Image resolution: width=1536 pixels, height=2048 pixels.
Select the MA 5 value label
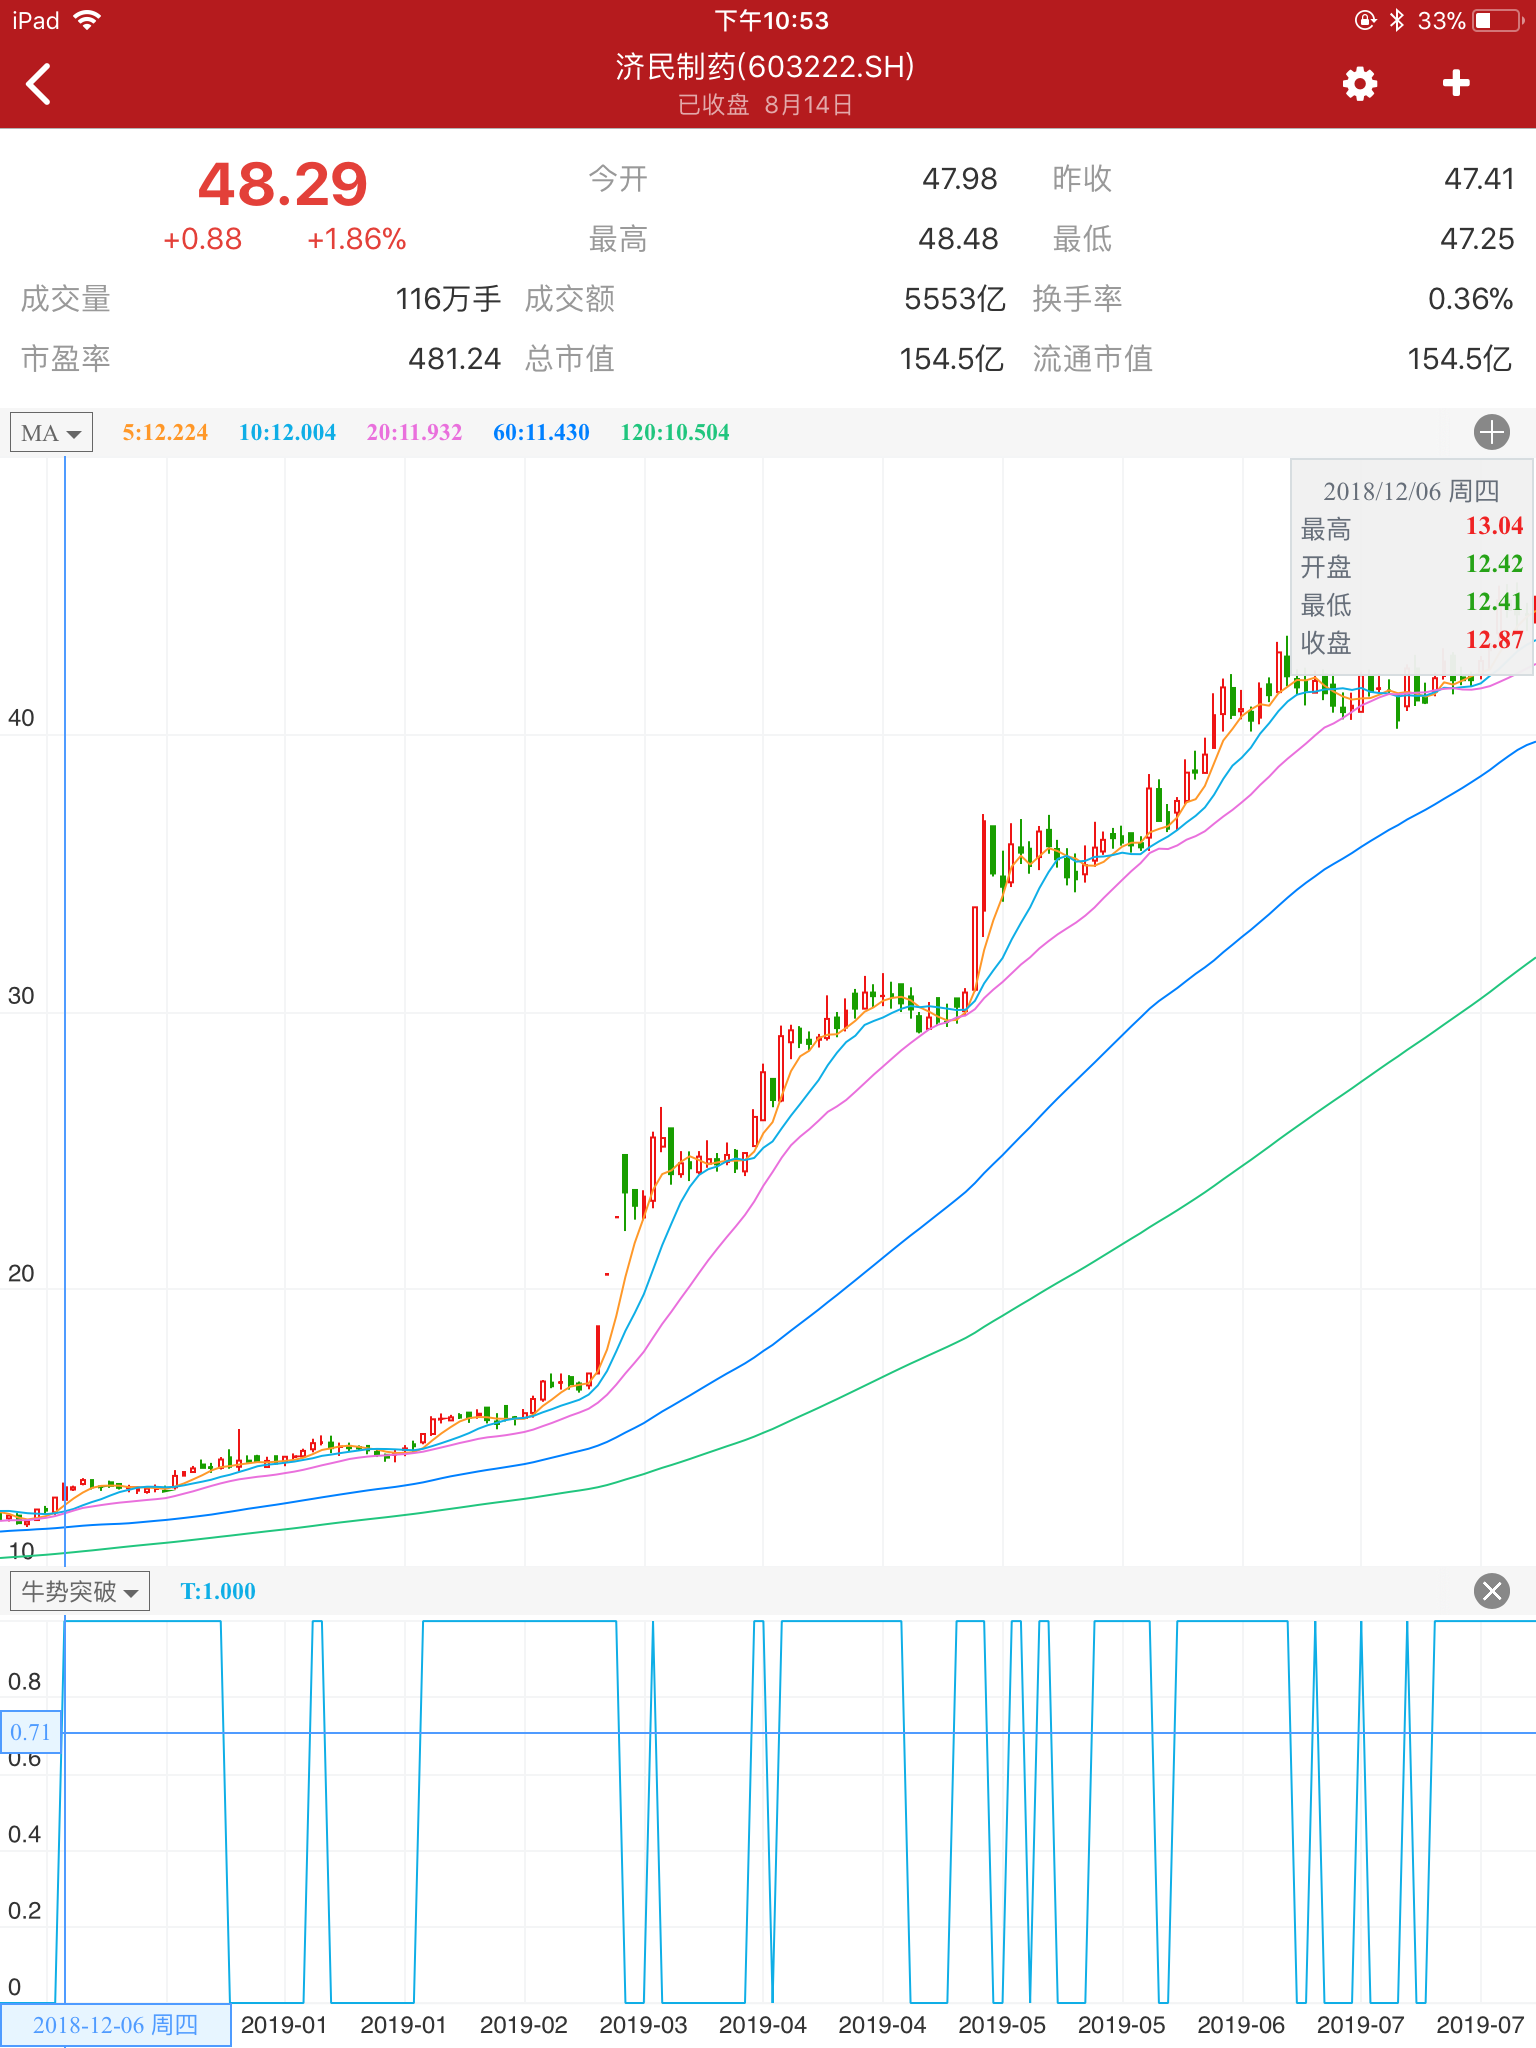click(x=165, y=433)
